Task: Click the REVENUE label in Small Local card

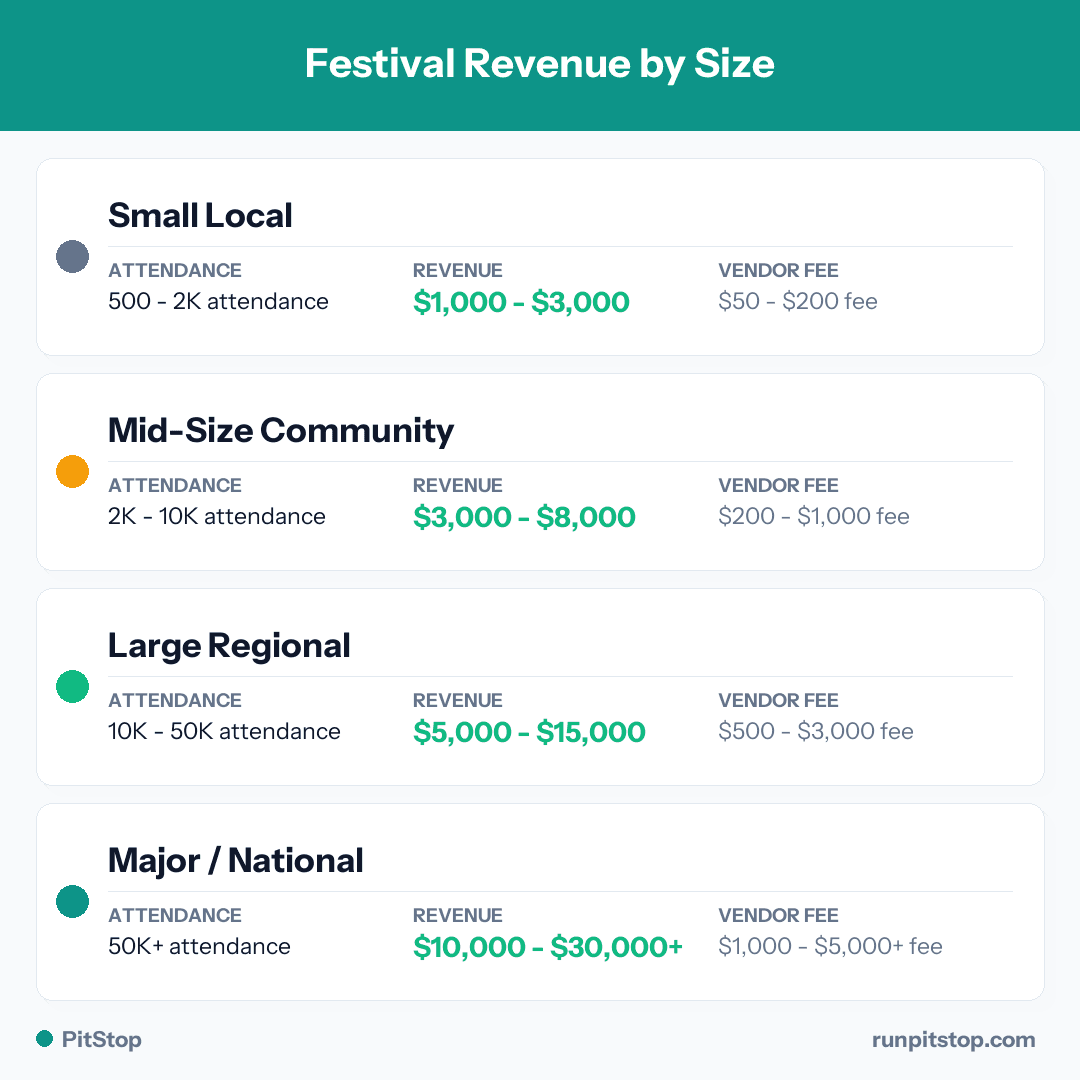Action: point(457,271)
